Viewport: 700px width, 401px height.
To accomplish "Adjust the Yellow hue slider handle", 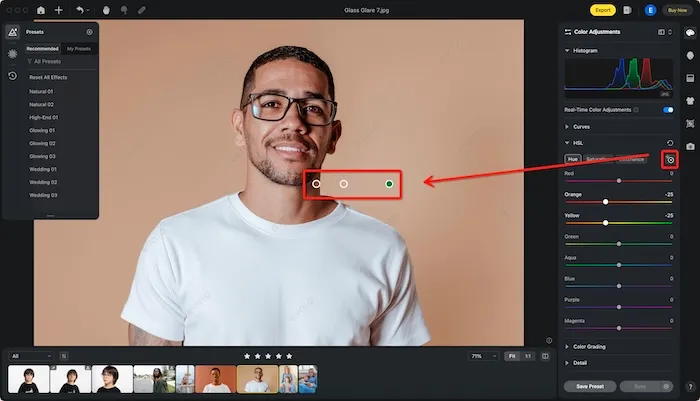I will pos(605,223).
